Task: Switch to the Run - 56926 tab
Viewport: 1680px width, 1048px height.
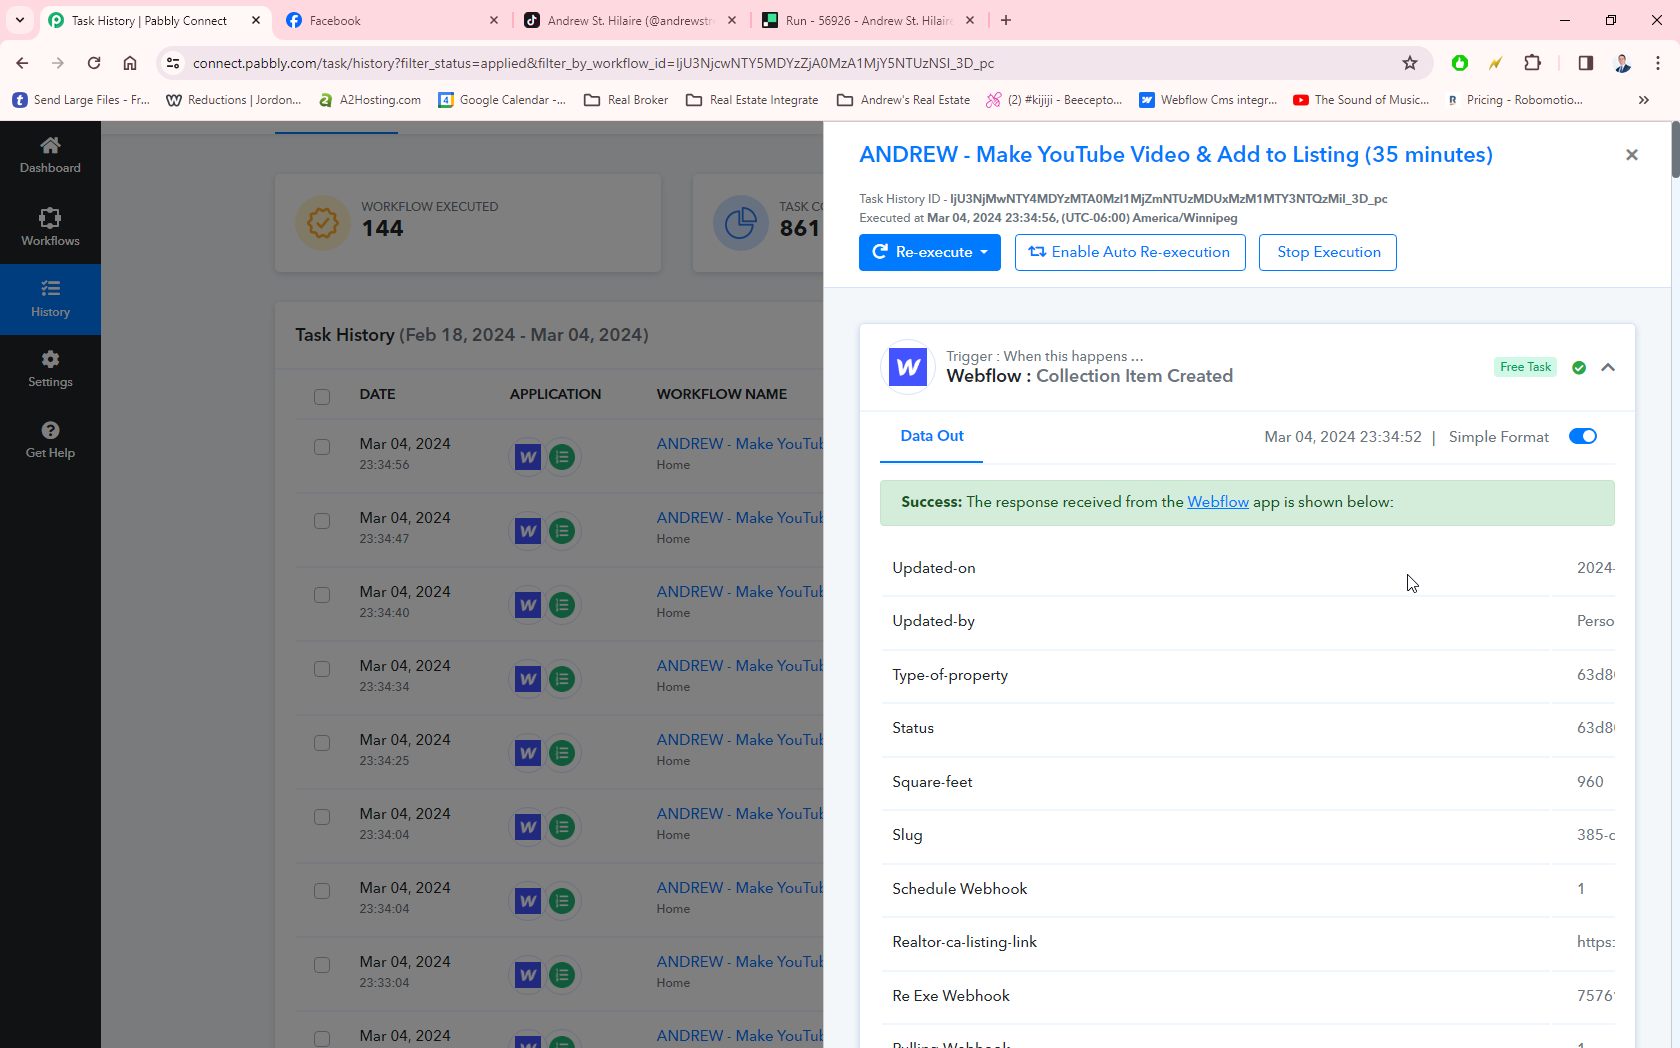Action: [x=869, y=20]
